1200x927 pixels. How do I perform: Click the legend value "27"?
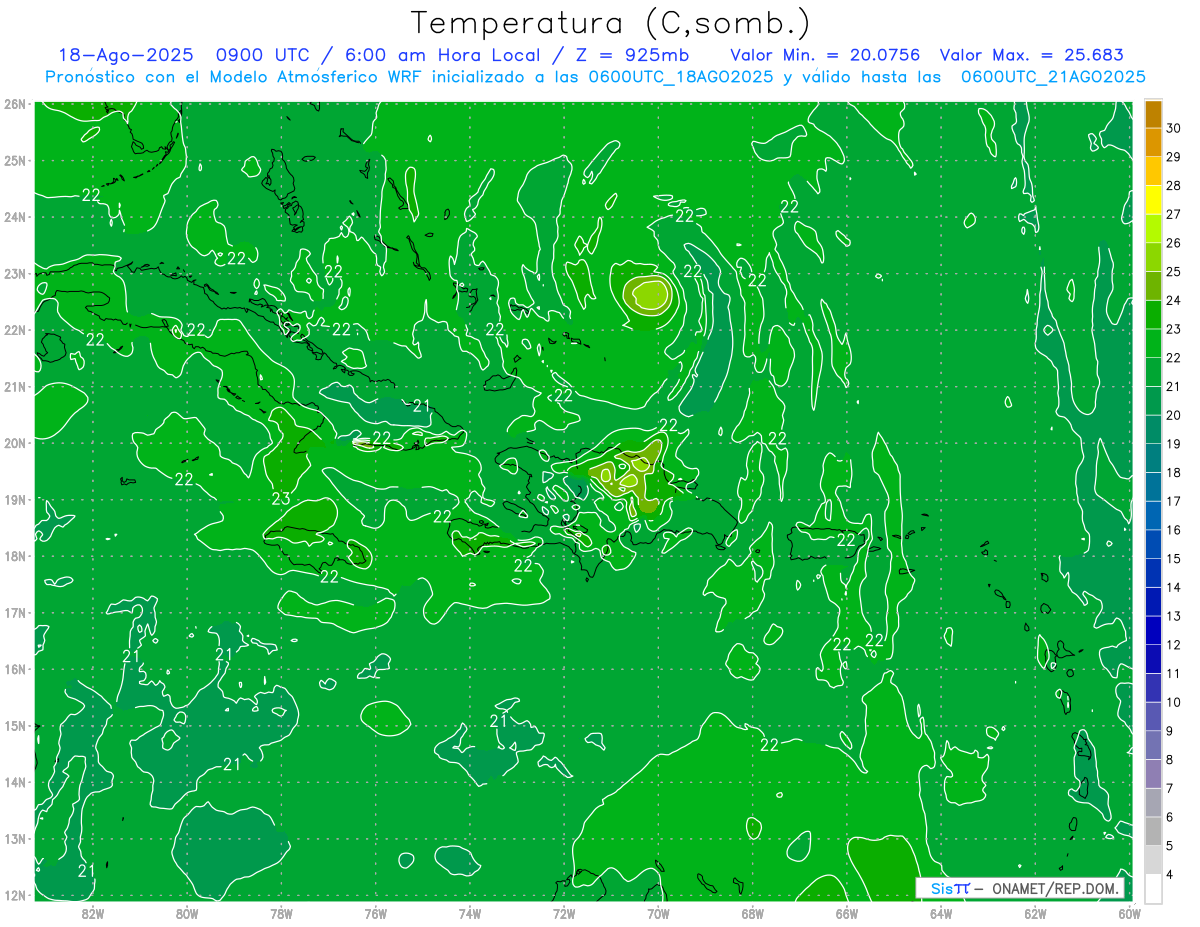pyautogui.click(x=1174, y=214)
